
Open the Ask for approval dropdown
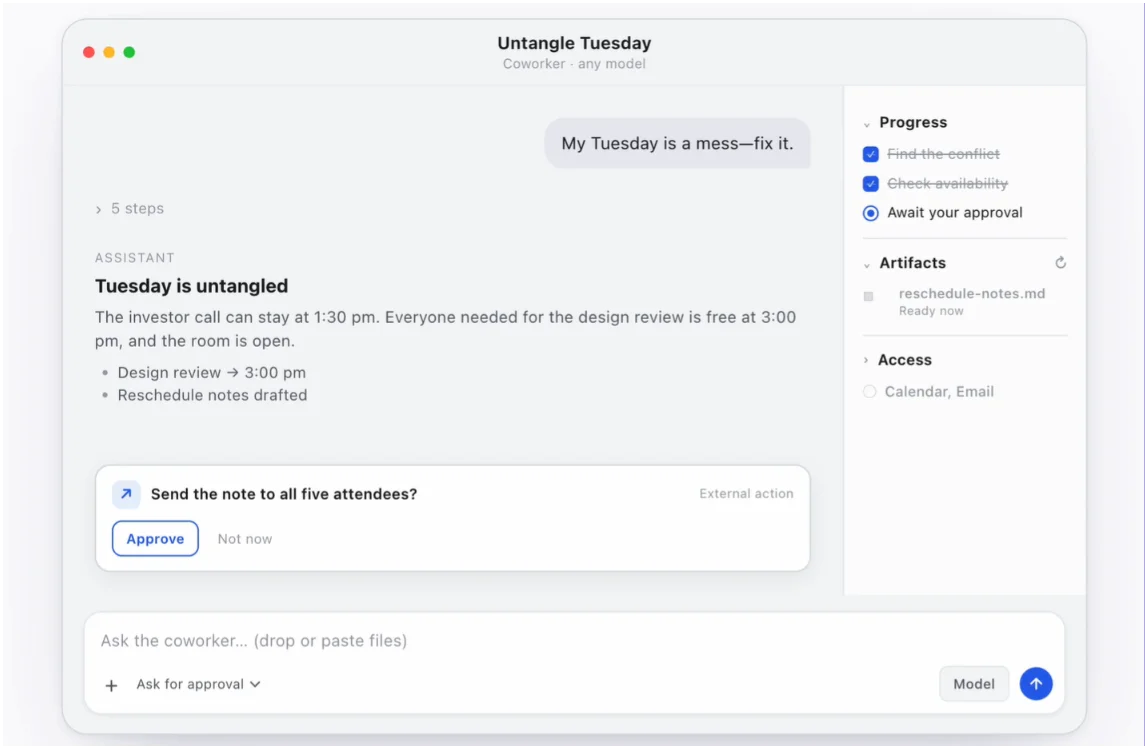198,684
